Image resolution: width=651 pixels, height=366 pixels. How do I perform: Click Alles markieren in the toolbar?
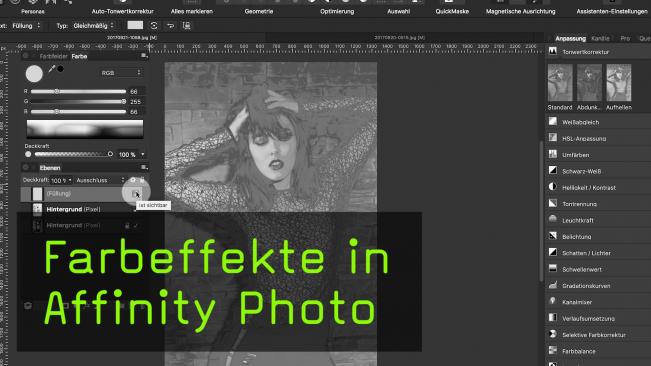pyautogui.click(x=192, y=11)
